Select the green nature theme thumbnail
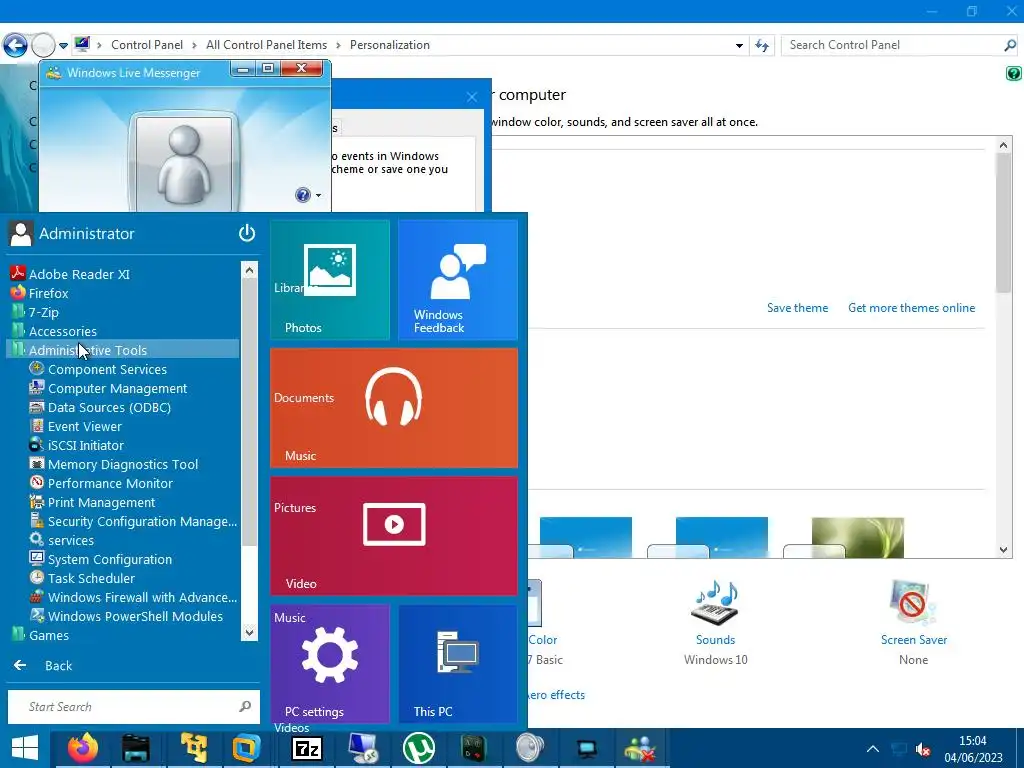The width and height of the screenshot is (1024, 768). (857, 537)
